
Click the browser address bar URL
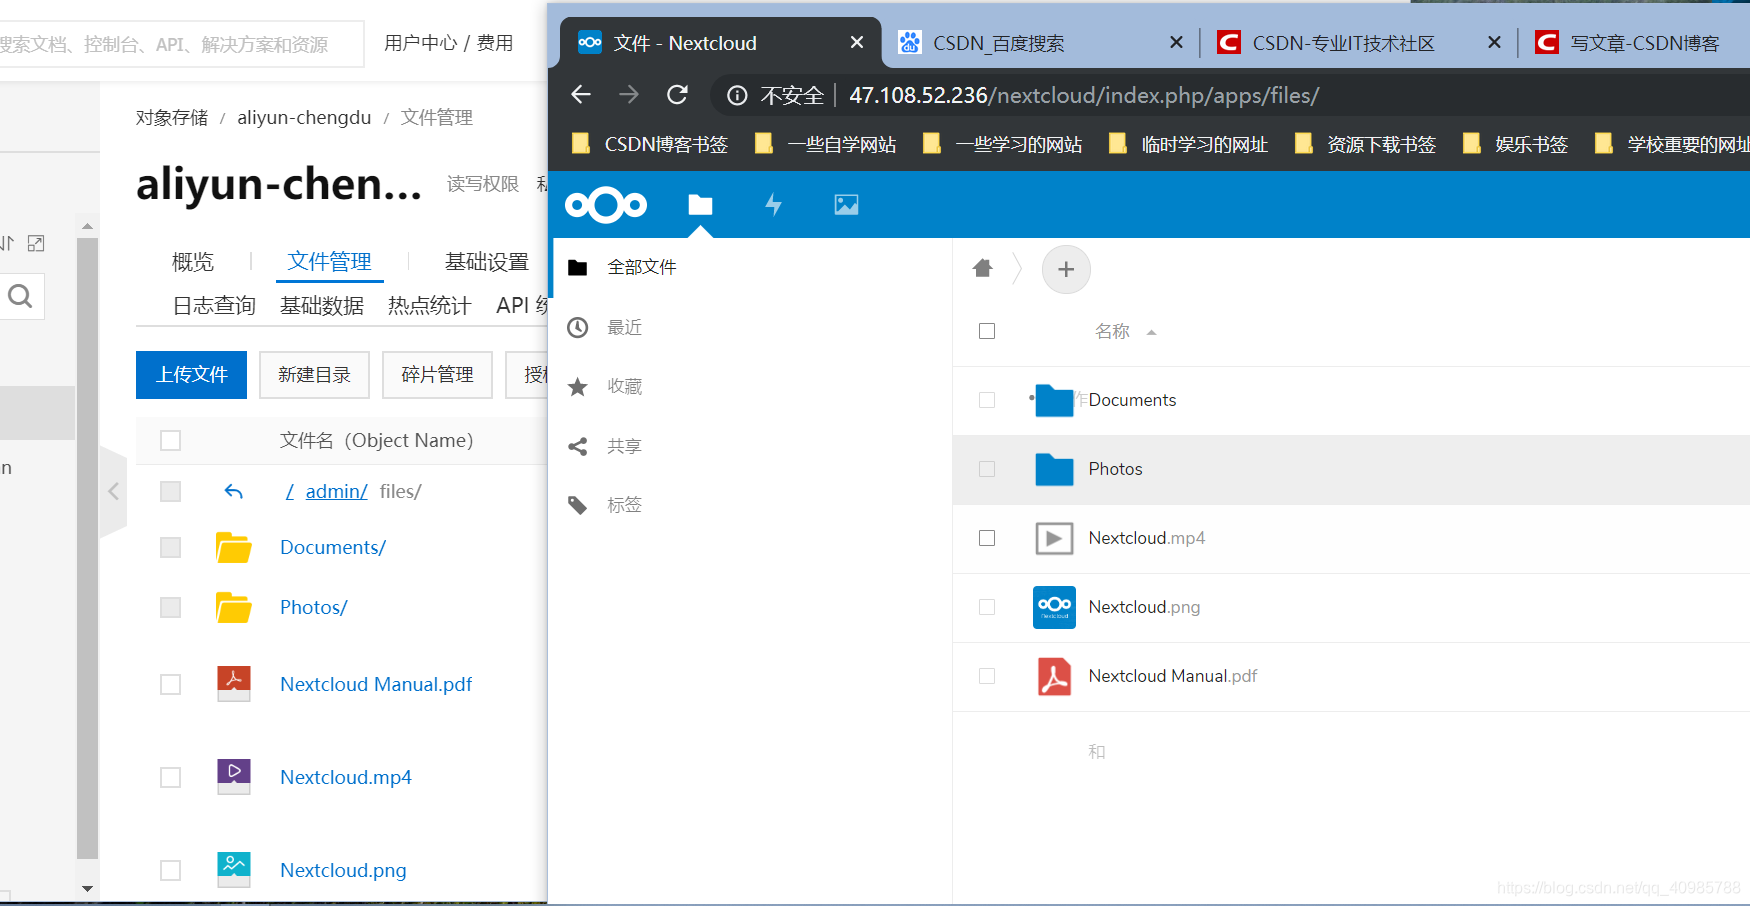(x=1084, y=95)
